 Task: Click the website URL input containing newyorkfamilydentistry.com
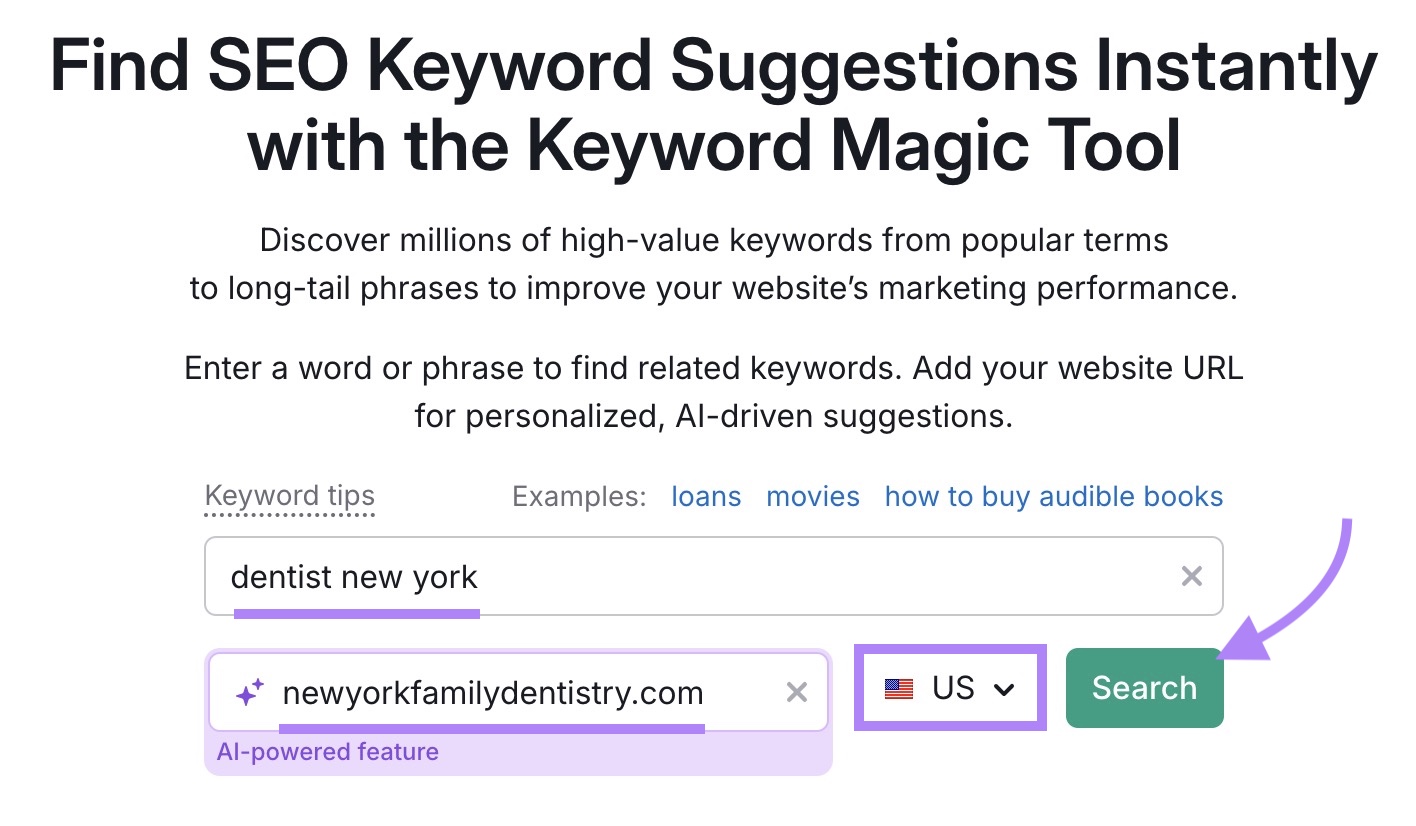(x=500, y=691)
